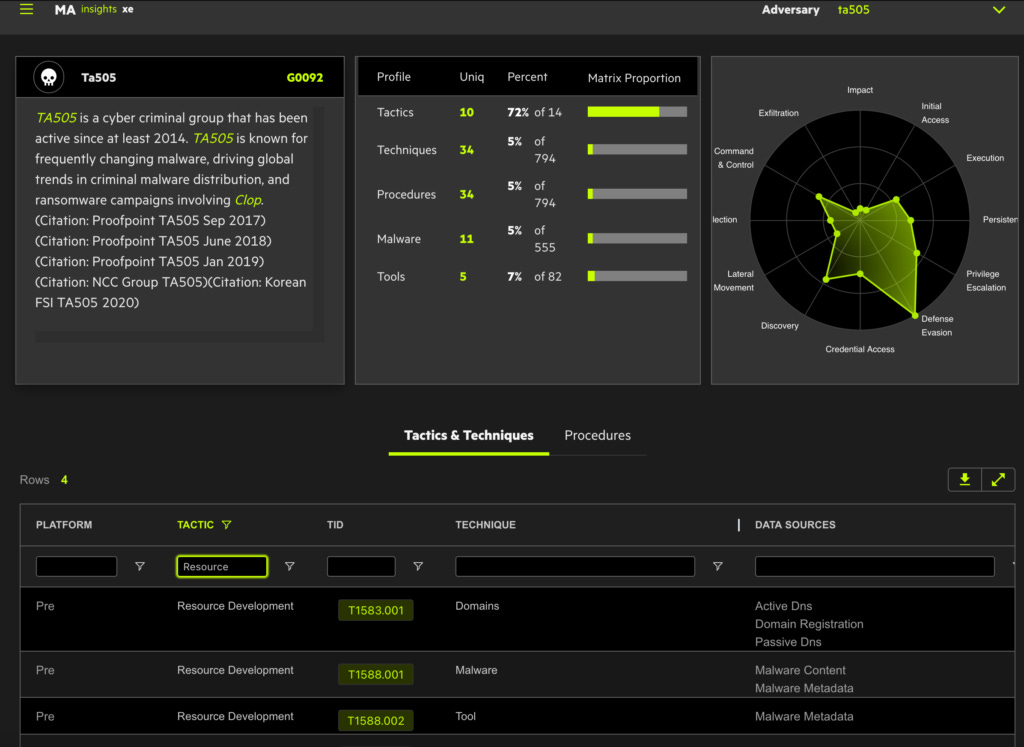Click the Discovery radar label

point(779,326)
